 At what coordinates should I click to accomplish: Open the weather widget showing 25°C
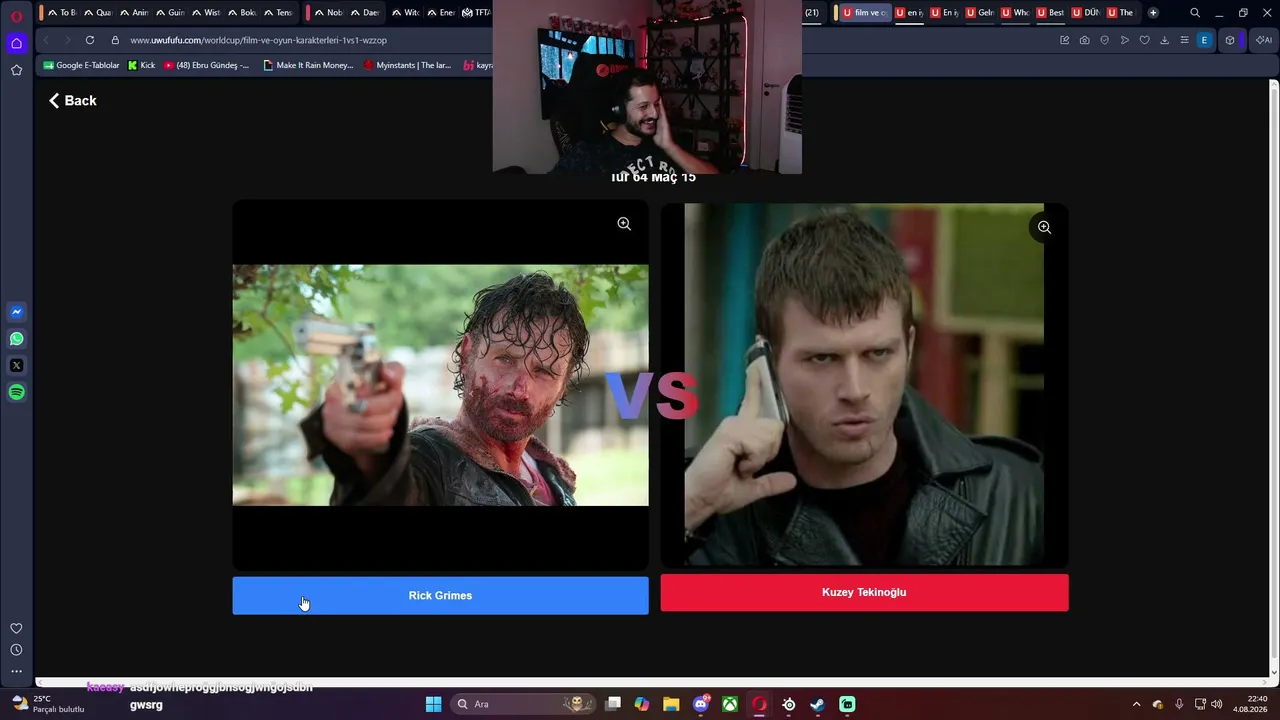(x=50, y=704)
